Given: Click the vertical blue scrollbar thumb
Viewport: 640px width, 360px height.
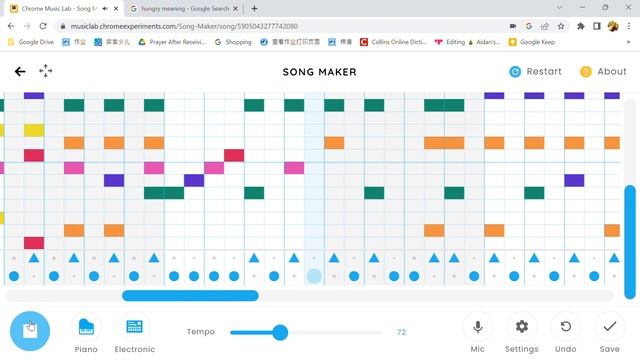Looking at the screenshot, I should click(630, 242).
